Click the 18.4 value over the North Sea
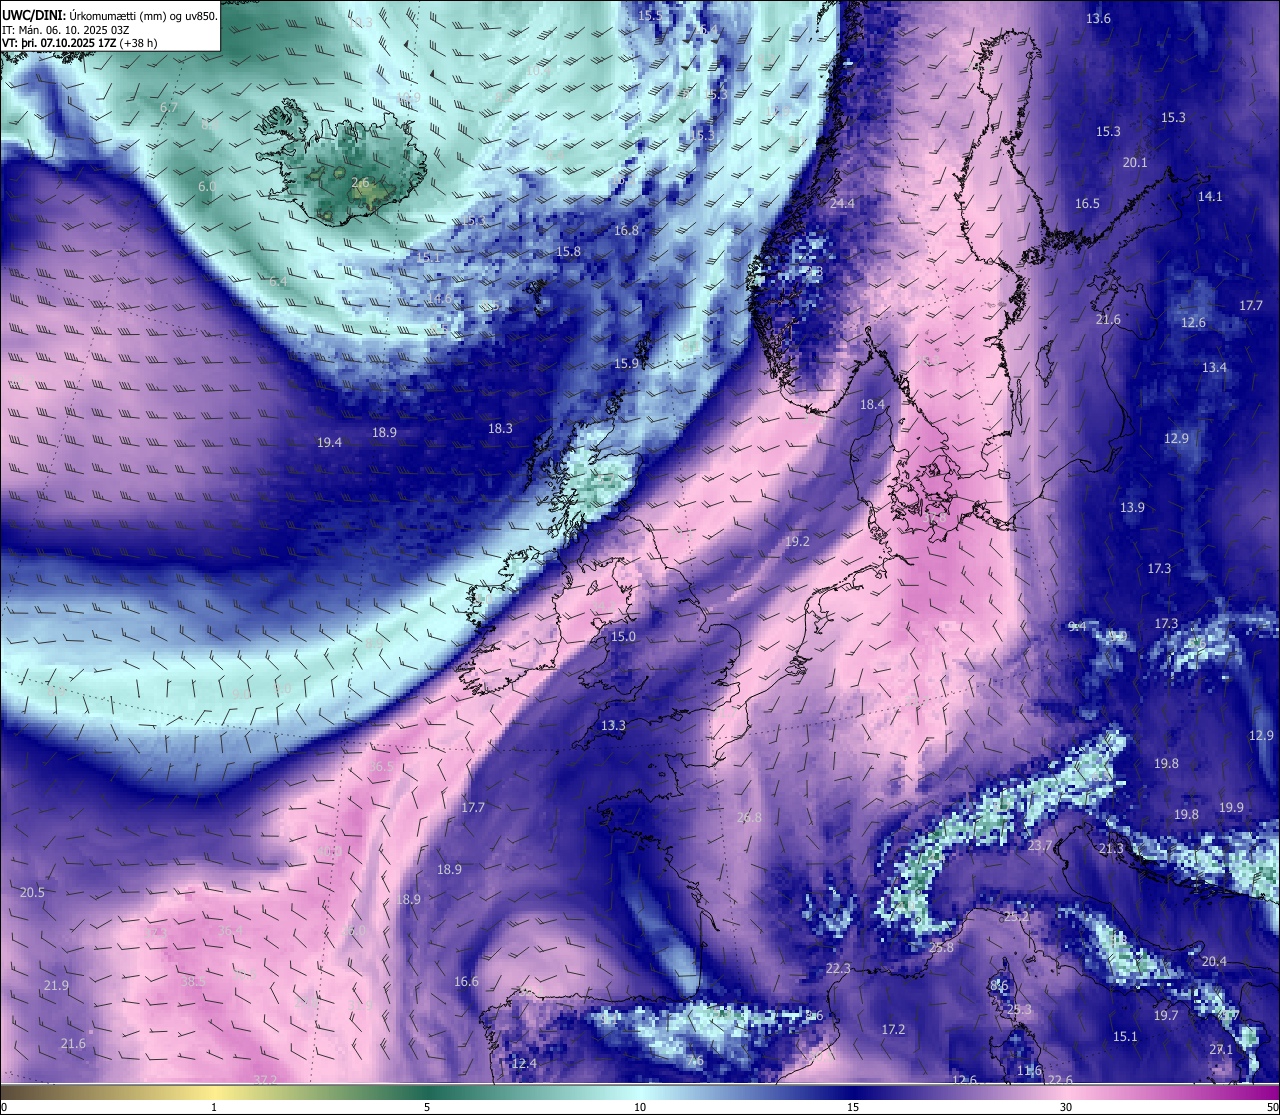This screenshot has height=1115, width=1280. (873, 404)
